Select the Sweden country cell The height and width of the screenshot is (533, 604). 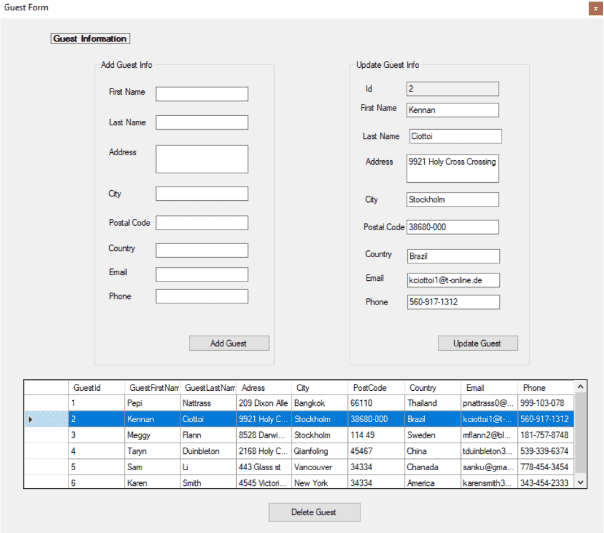click(x=432, y=435)
